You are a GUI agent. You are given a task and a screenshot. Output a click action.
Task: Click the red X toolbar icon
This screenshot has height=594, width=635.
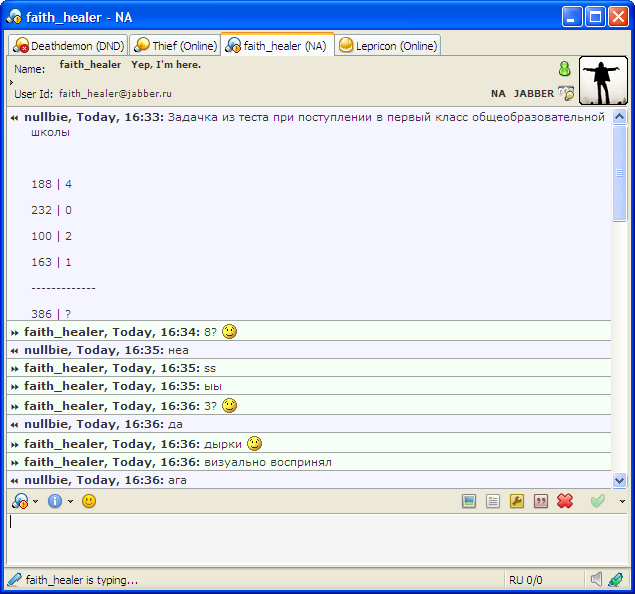tap(565, 501)
